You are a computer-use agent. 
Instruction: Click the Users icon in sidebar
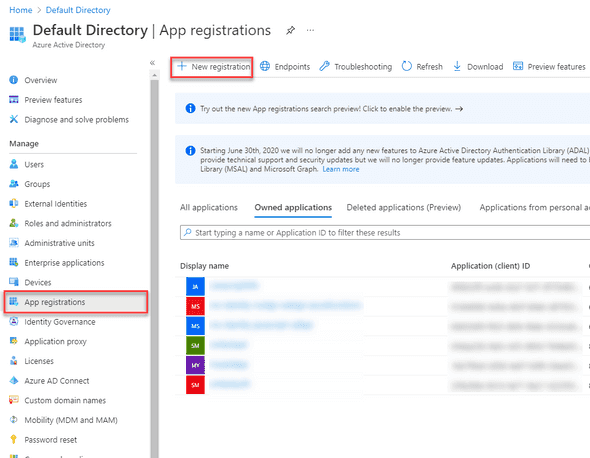point(14,164)
